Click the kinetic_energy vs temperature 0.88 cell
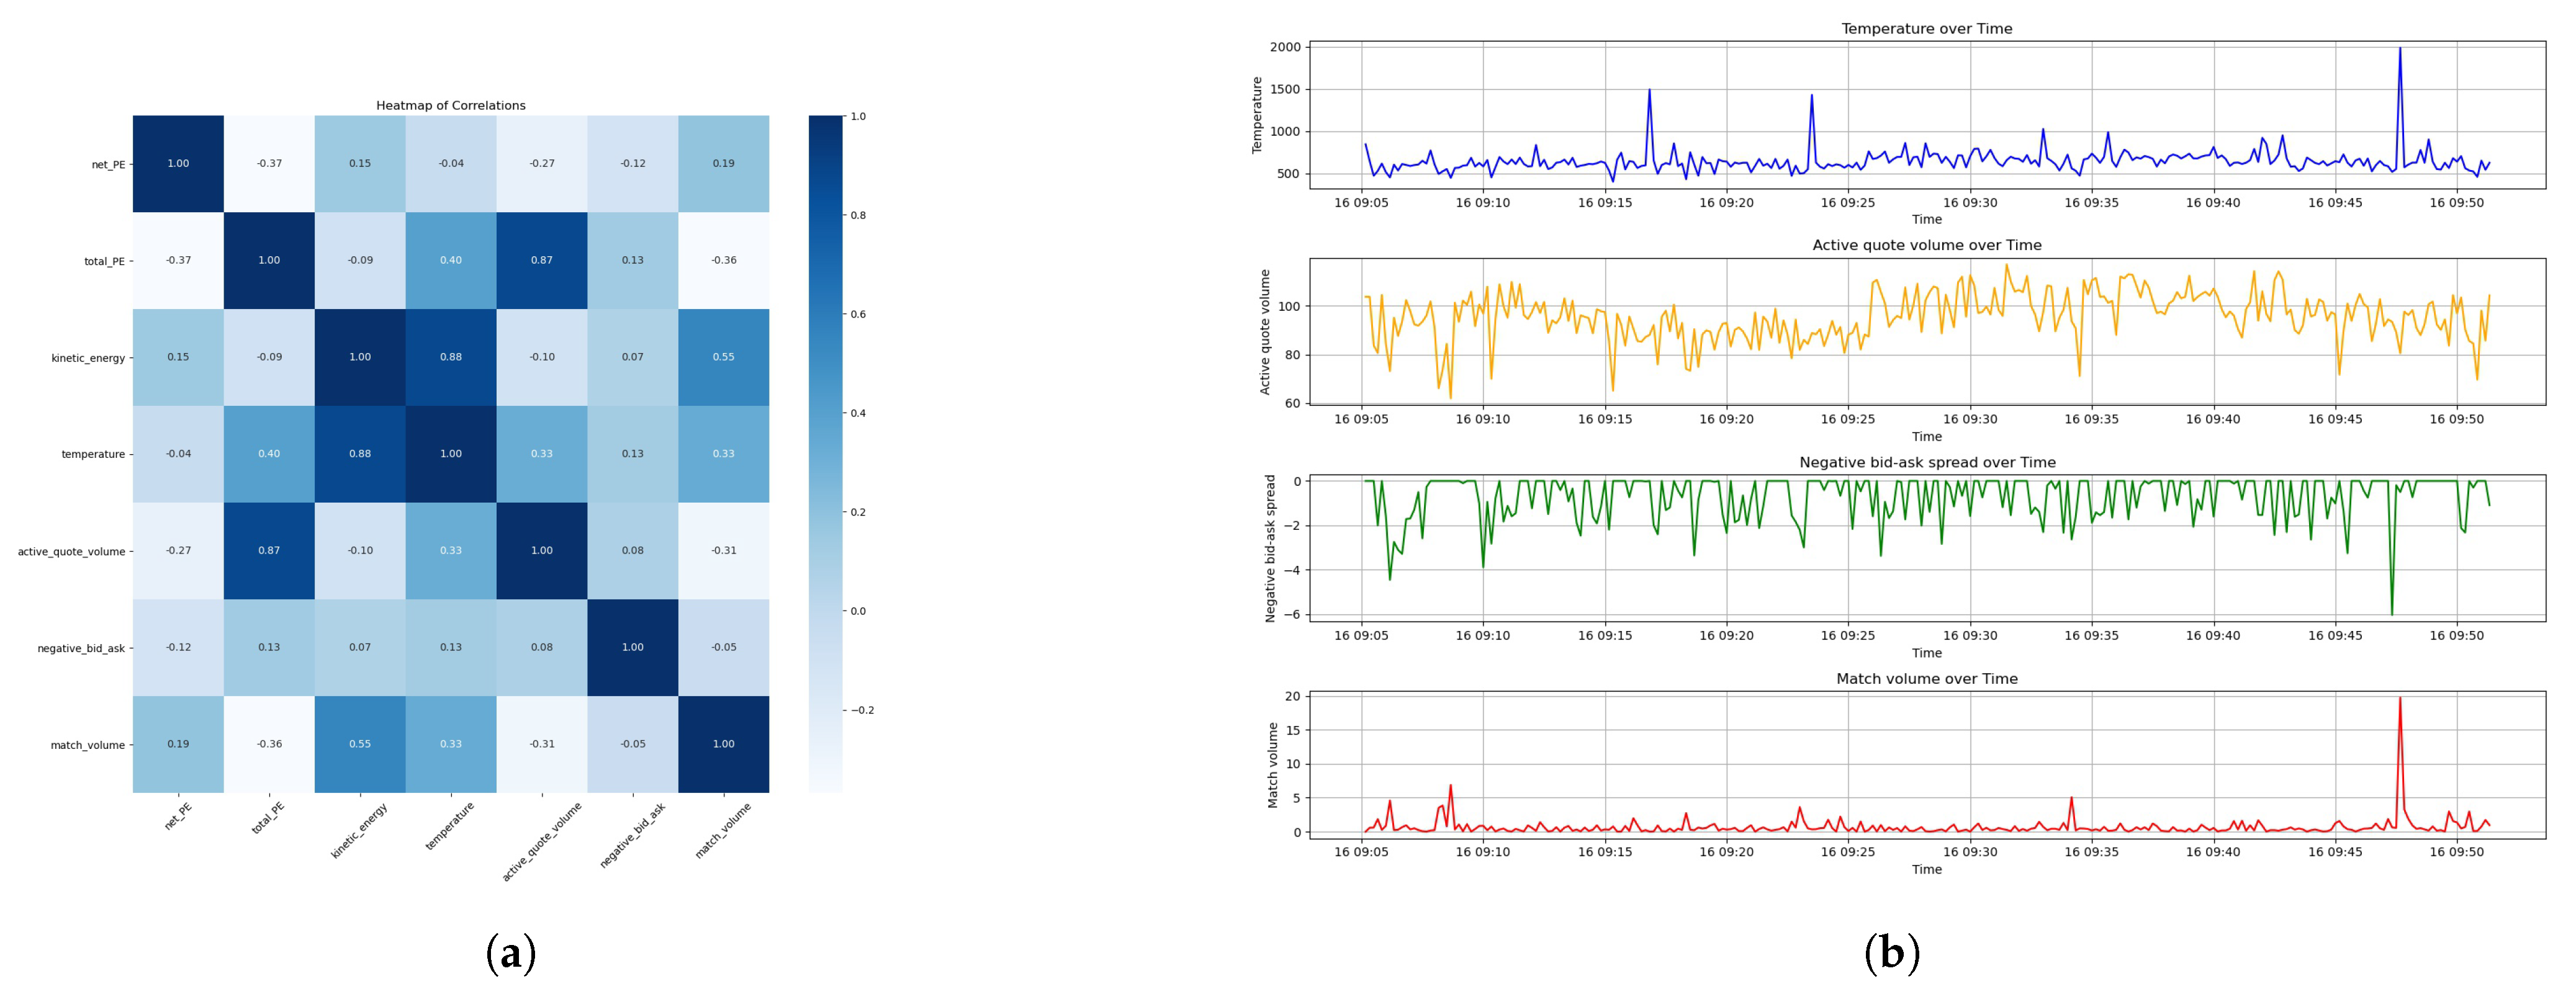The height and width of the screenshot is (994, 2576). pos(451,357)
